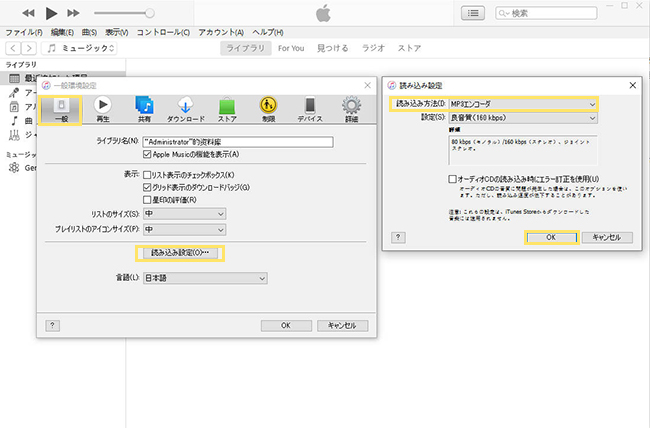Open the 表示(V) menu

[x=116, y=32]
